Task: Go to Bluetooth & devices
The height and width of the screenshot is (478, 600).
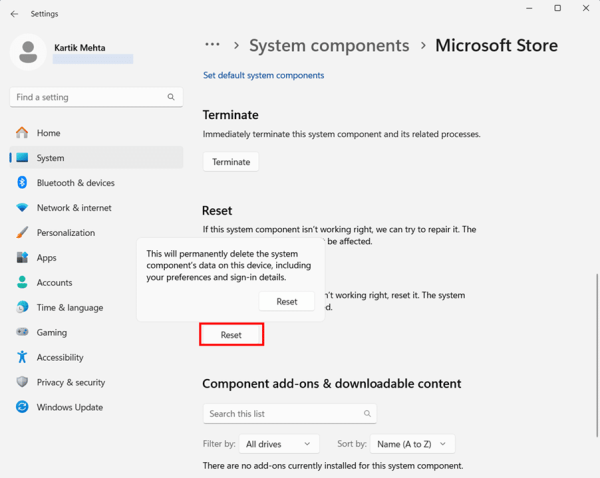Action: coord(96,183)
